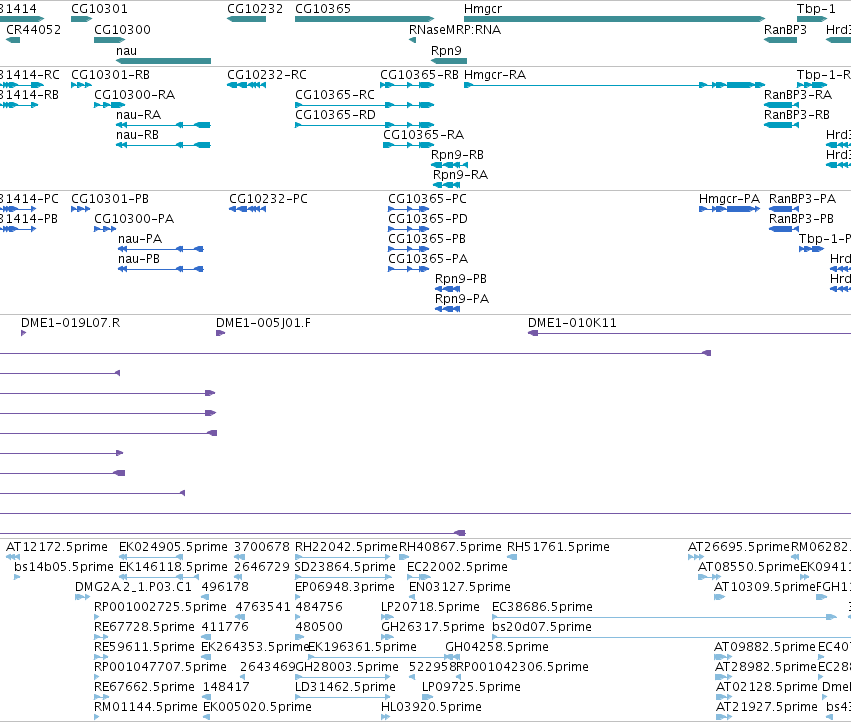The width and height of the screenshot is (851, 722).
Task: Select the LP20718.5prime EST label
Action: coord(430,607)
